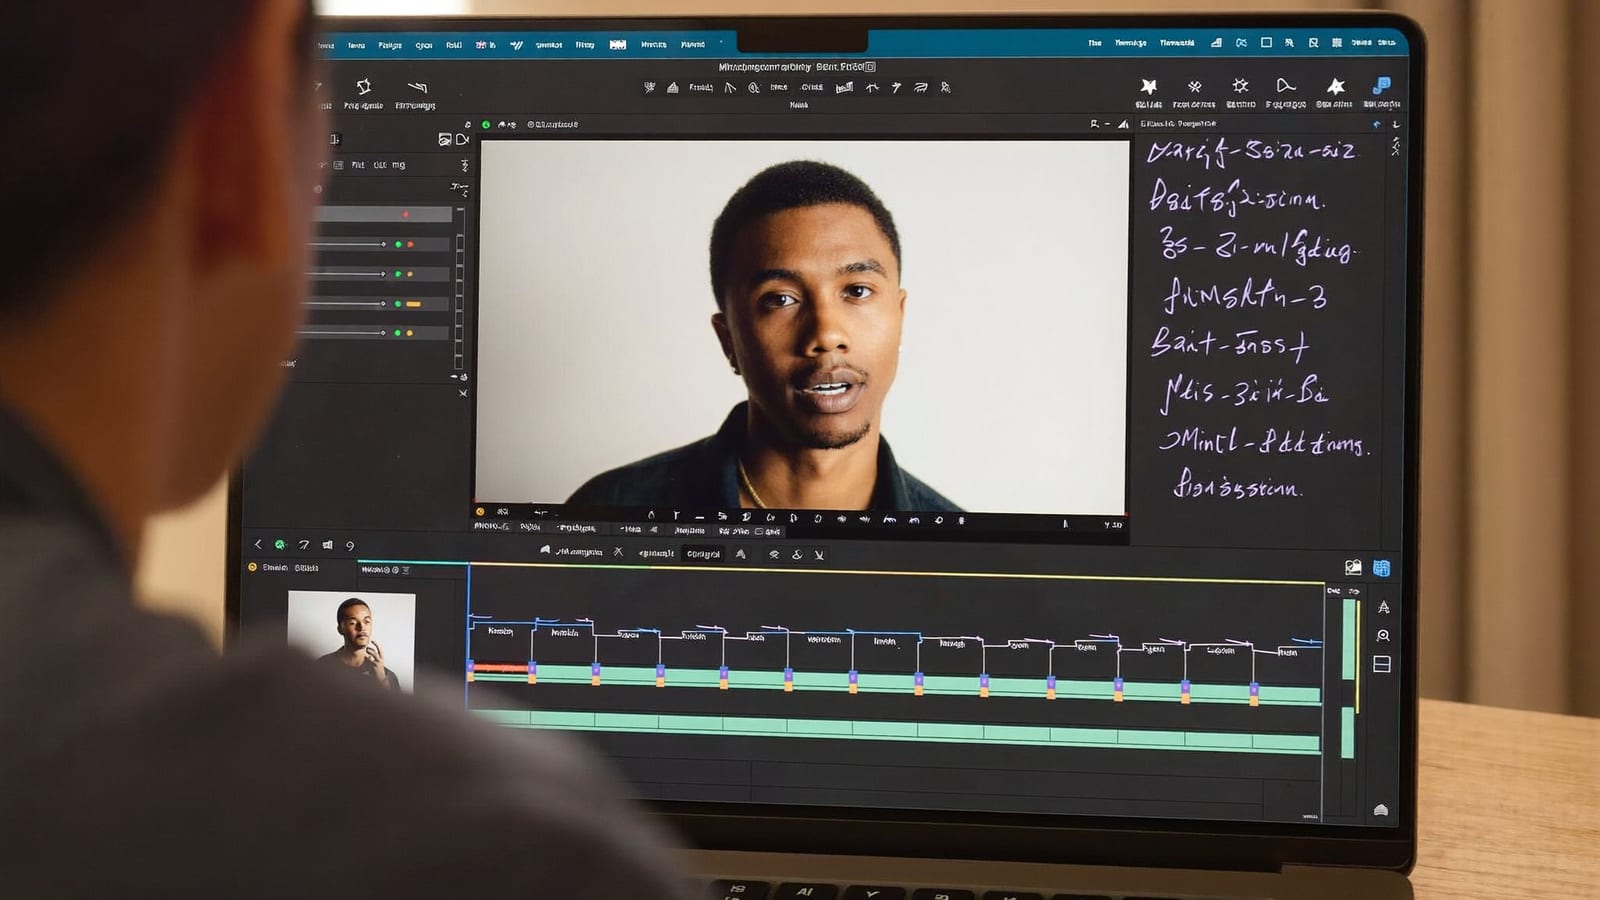
Task: Open the second text item in the right menu bar
Action: [x=1131, y=43]
